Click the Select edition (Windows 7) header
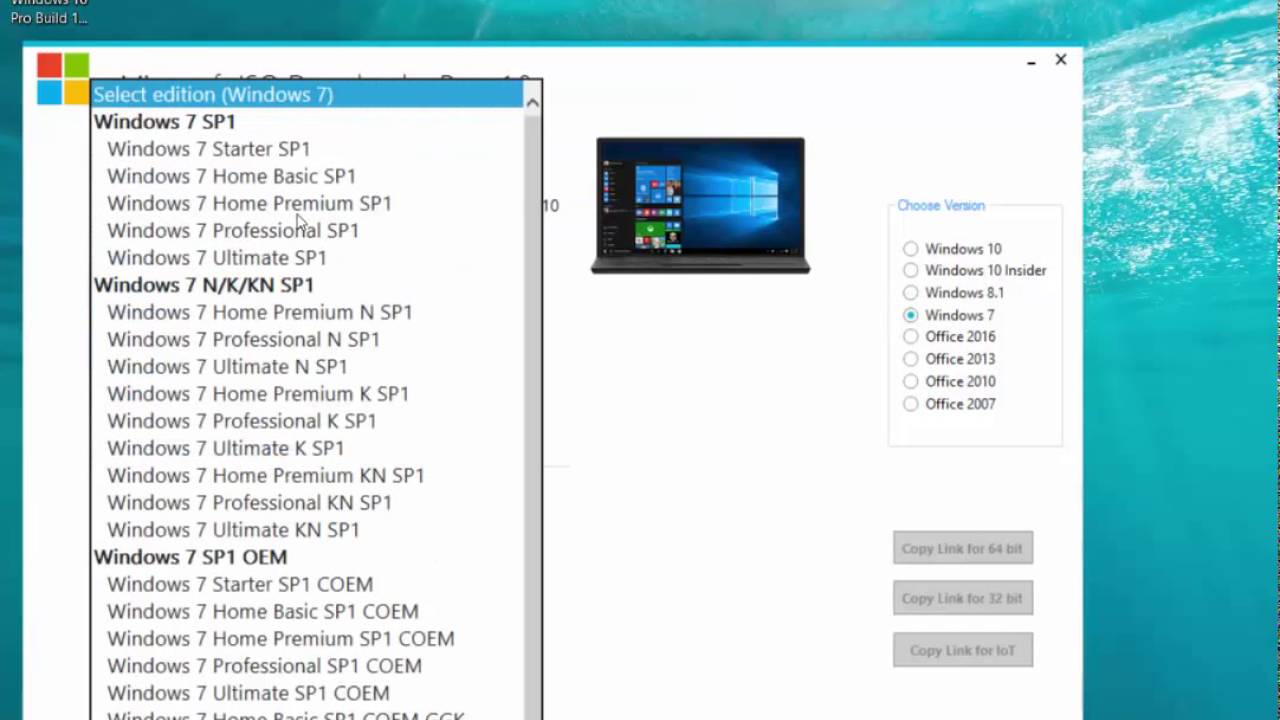Screen dimensions: 1280x720 pyautogui.click(x=307, y=94)
